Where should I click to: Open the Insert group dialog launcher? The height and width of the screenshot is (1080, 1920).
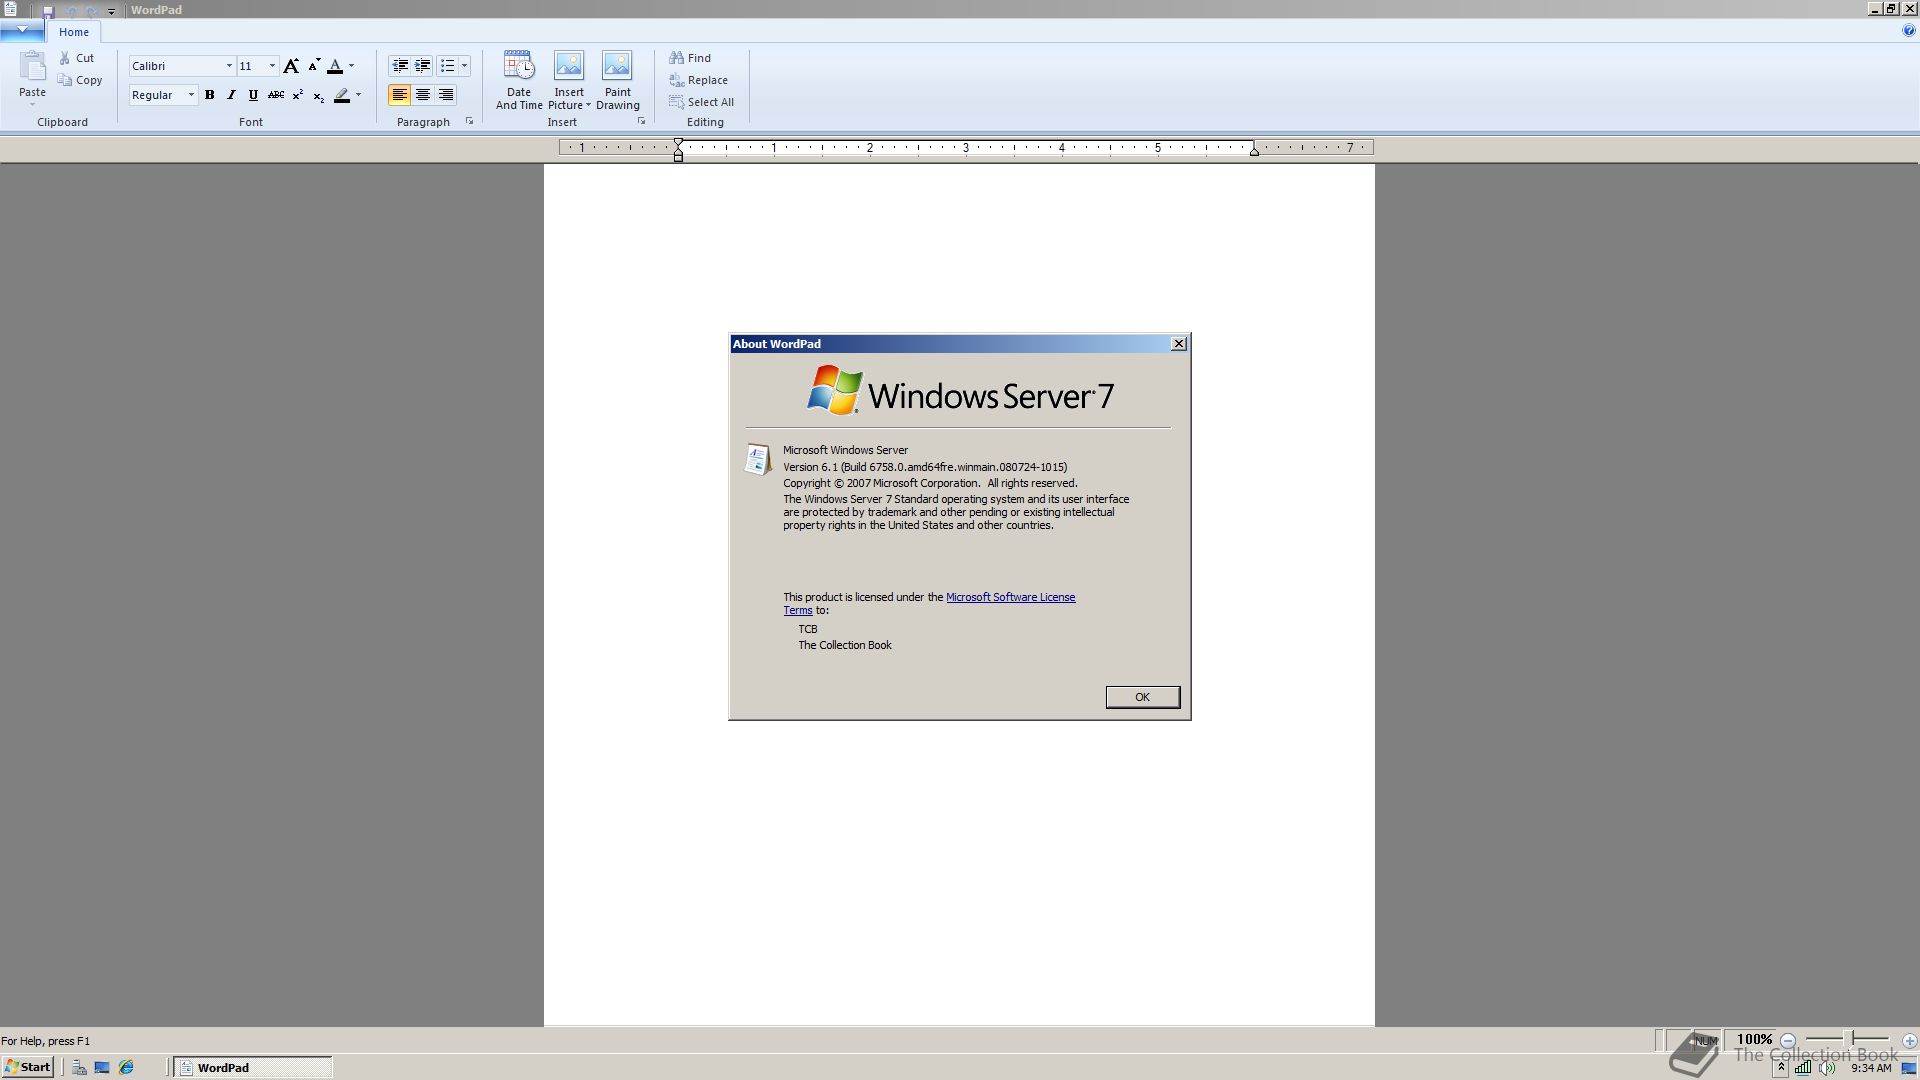pyautogui.click(x=641, y=121)
